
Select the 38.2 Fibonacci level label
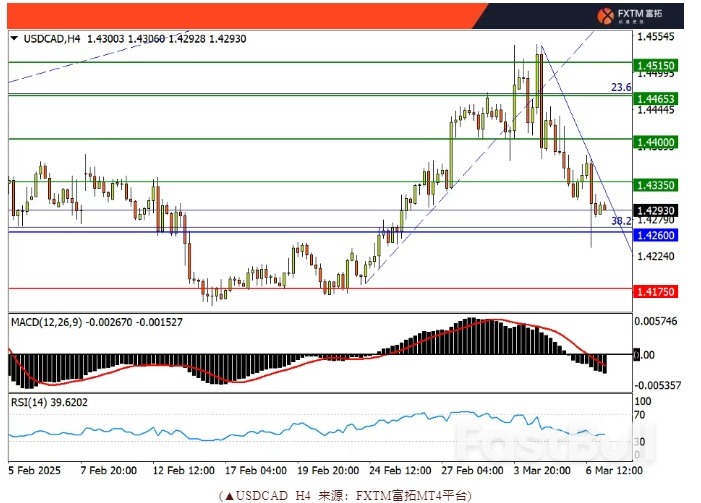coord(620,221)
